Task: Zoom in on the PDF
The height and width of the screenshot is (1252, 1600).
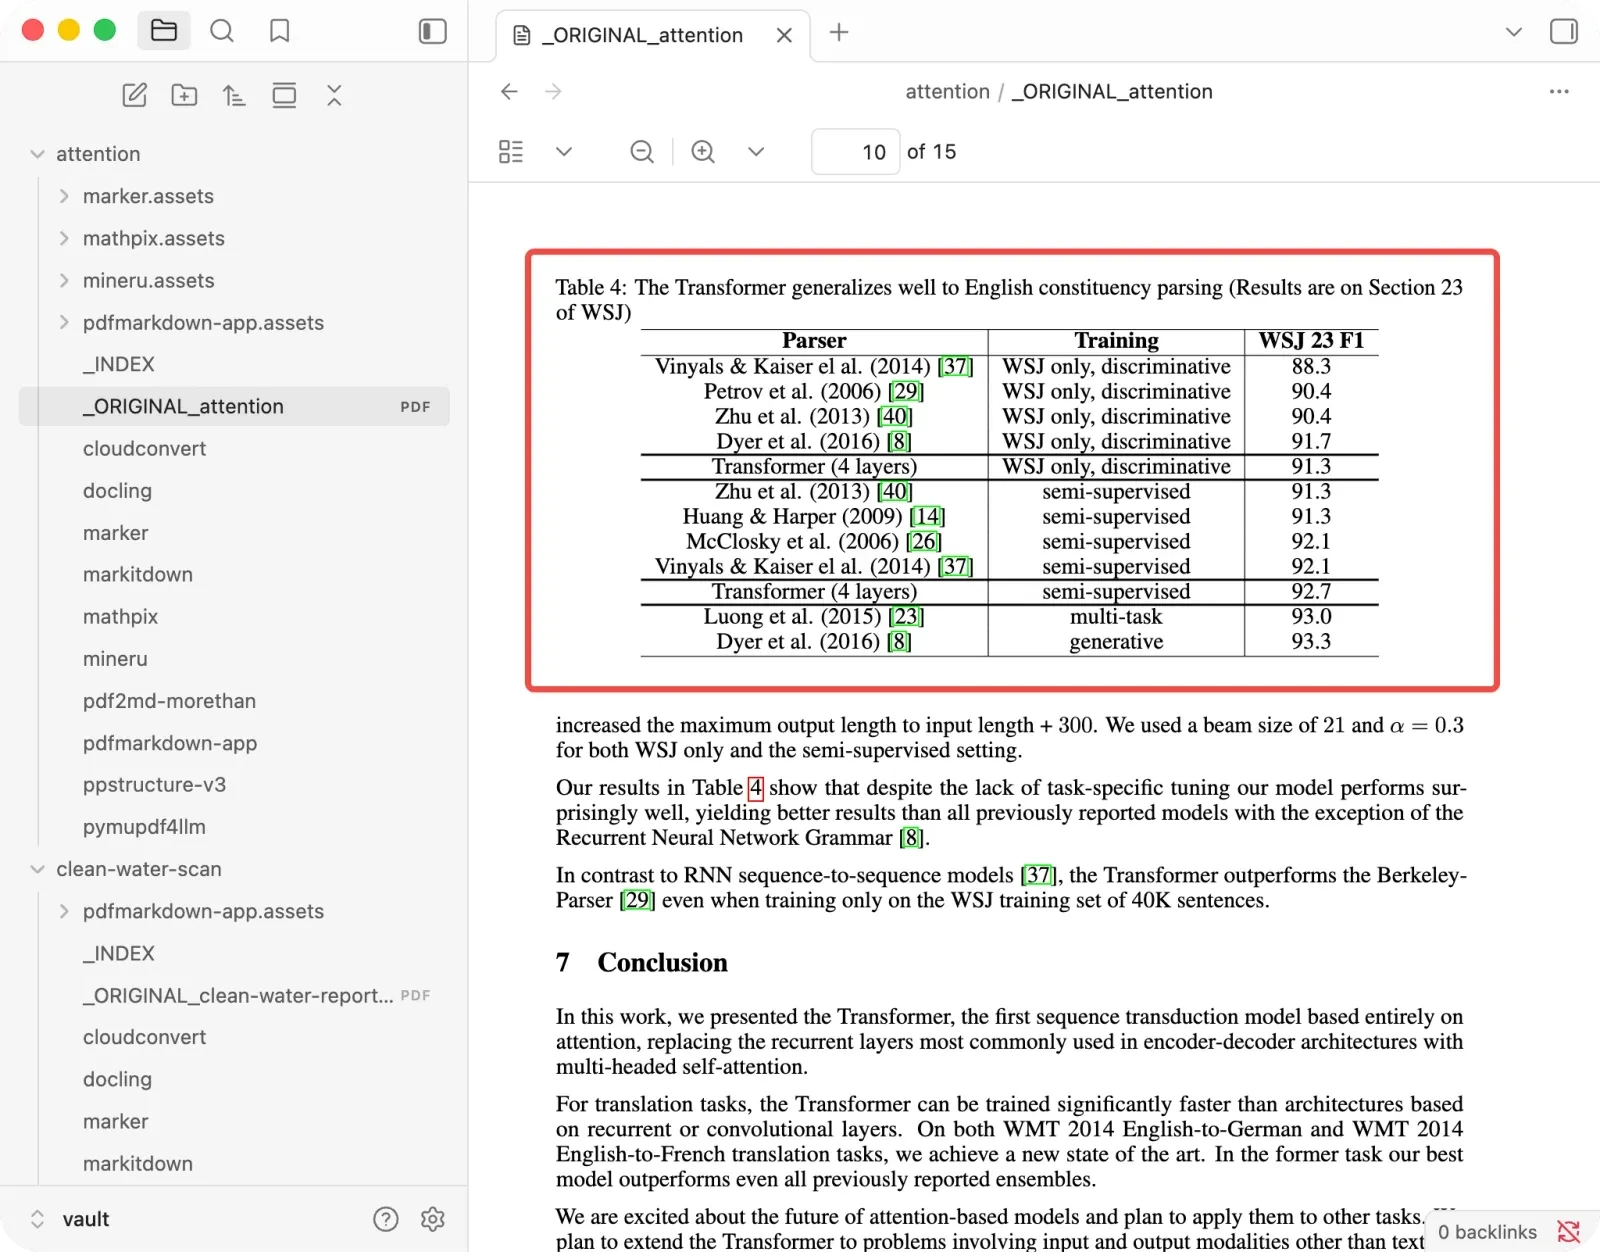Action: click(703, 152)
